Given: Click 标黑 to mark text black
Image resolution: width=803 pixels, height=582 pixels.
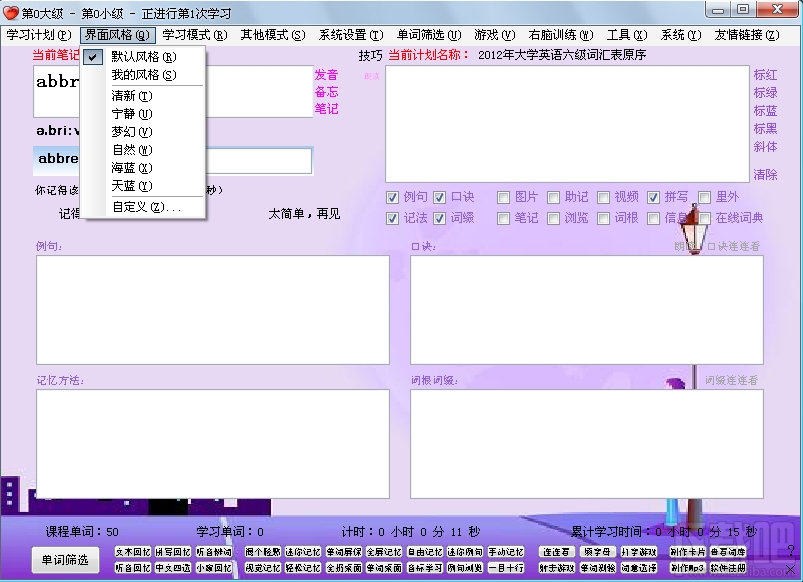Looking at the screenshot, I should [765, 129].
